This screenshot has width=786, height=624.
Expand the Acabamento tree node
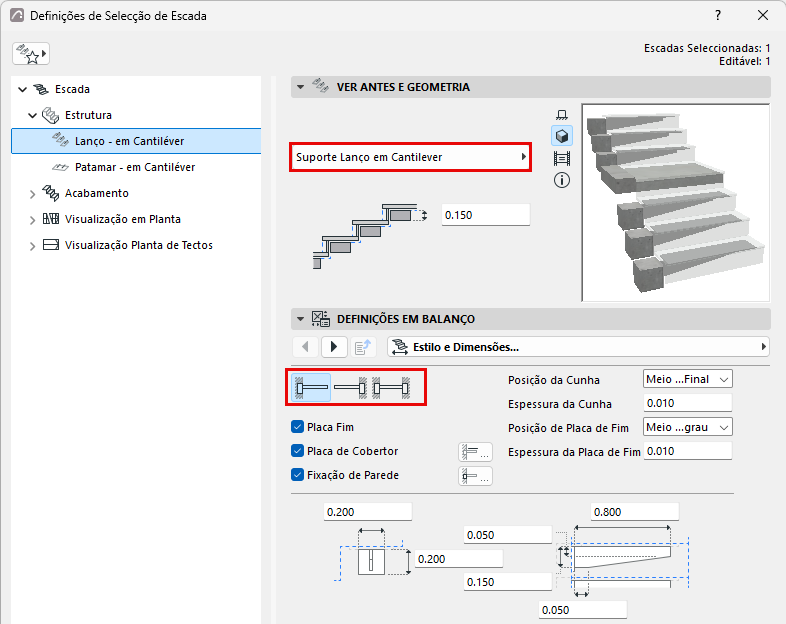click(x=33, y=194)
